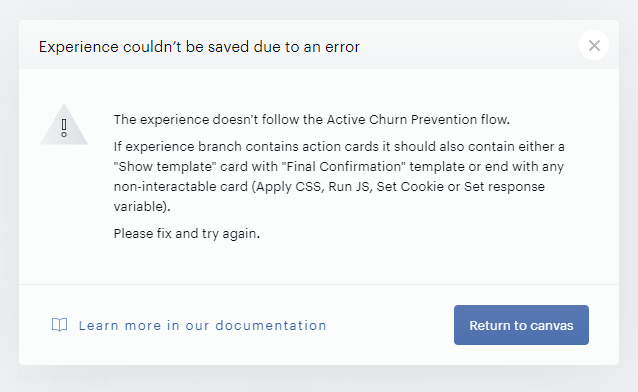
Task: Click the open book documentation icon
Action: point(59,325)
